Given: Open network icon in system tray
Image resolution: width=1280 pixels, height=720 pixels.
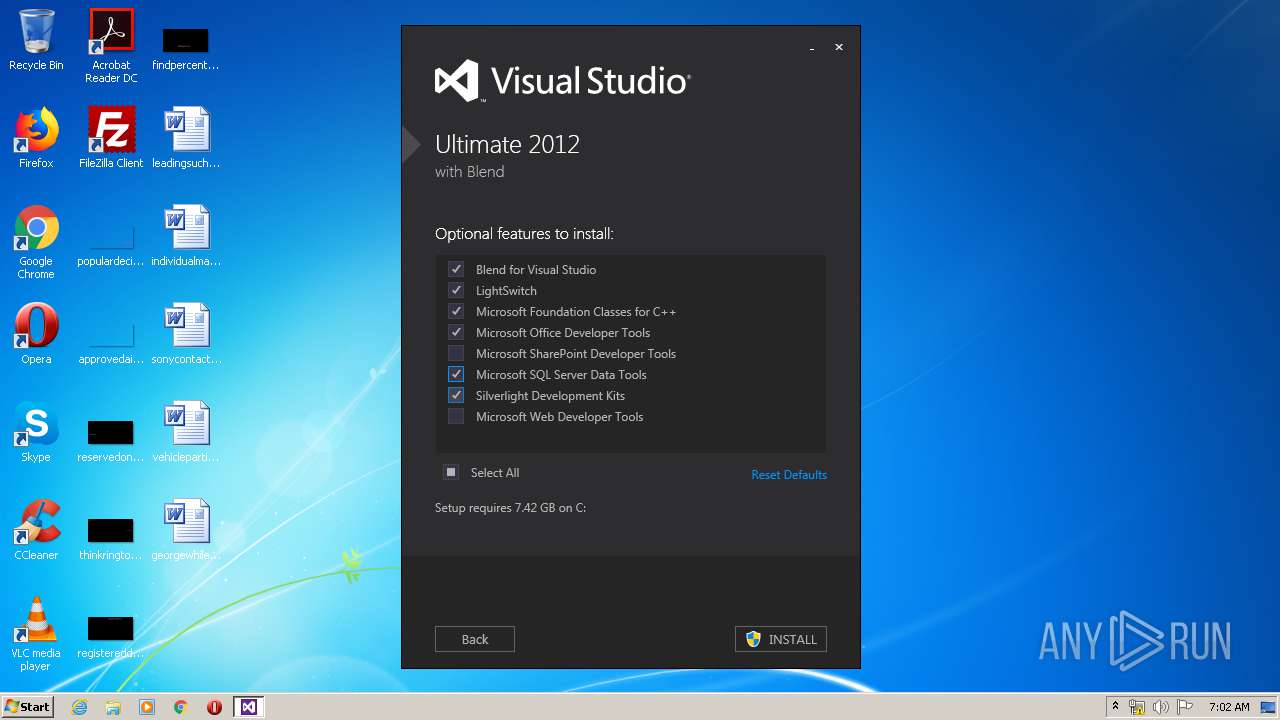Looking at the screenshot, I should [x=1137, y=707].
